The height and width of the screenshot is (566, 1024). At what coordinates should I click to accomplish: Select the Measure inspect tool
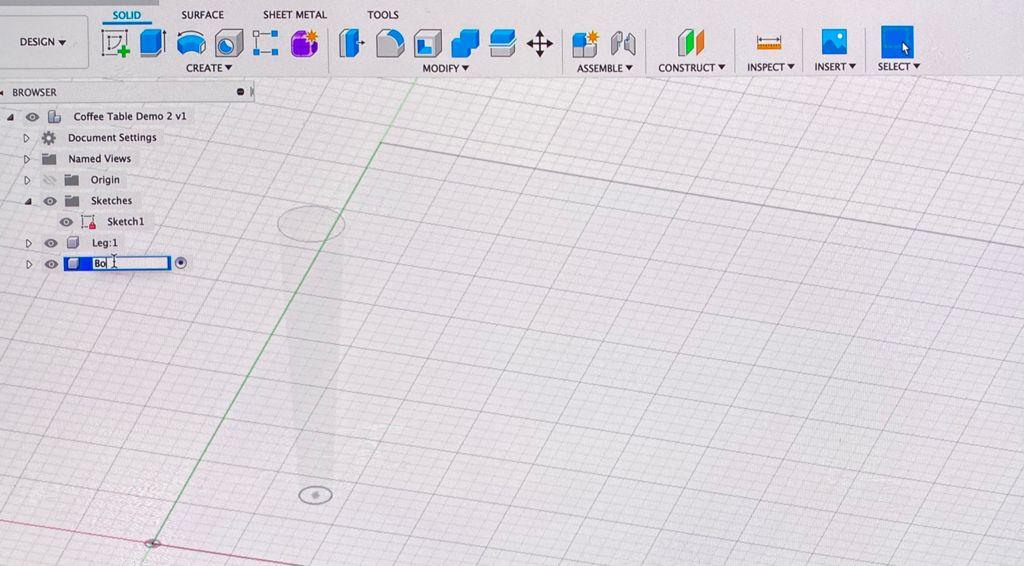click(769, 43)
